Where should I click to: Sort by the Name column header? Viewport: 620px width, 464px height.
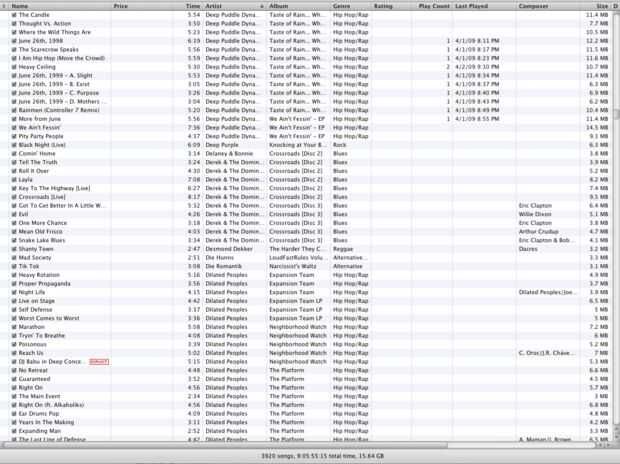click(59, 6)
